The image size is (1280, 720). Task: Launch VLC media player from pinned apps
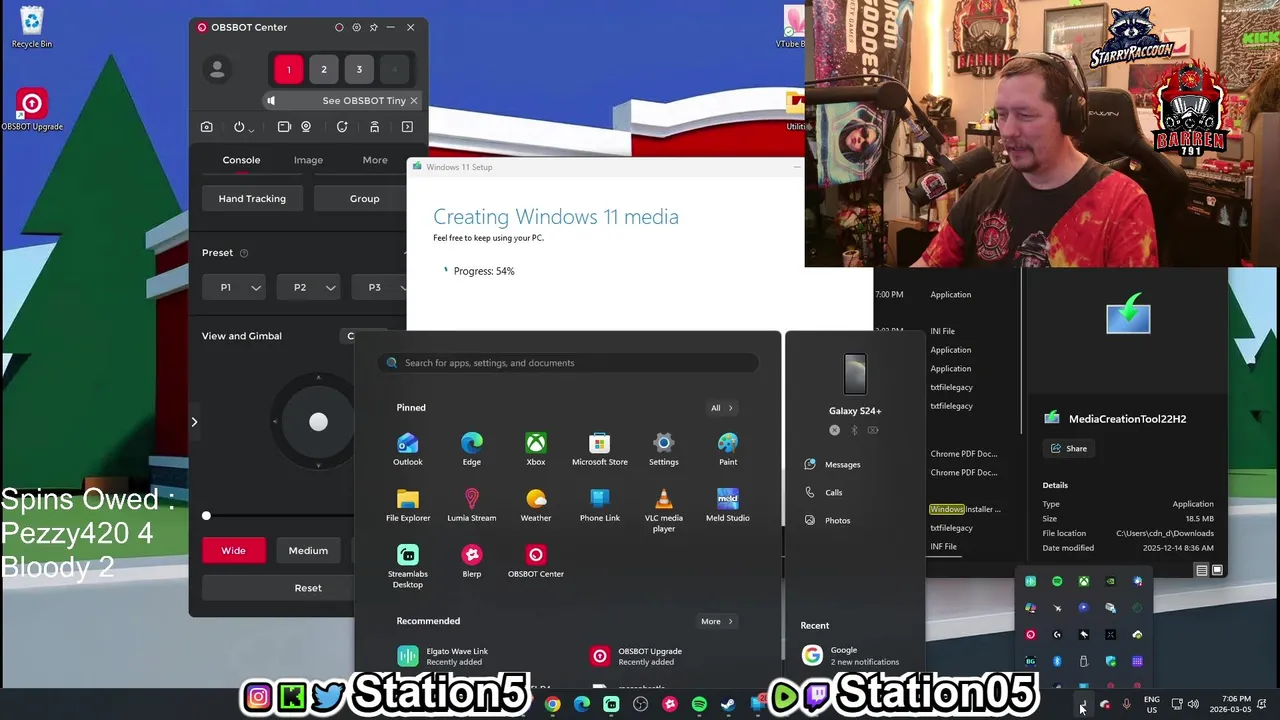[x=664, y=509]
